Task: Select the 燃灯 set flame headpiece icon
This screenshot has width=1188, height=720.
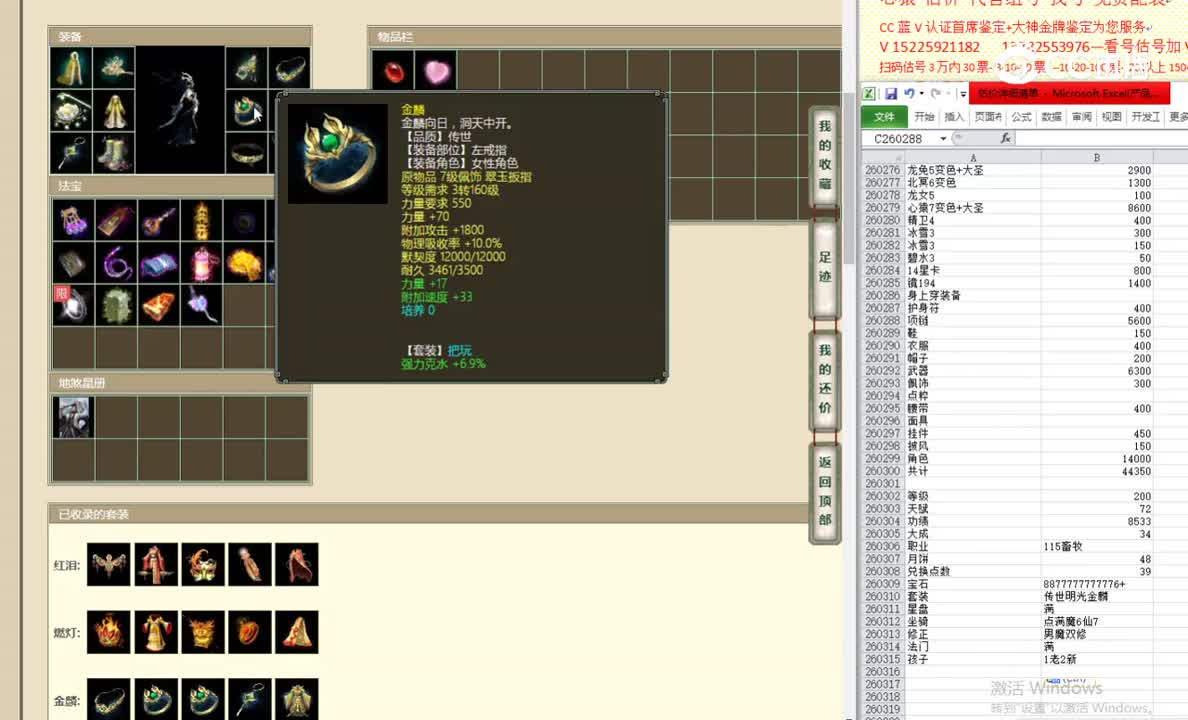Action: coord(108,632)
